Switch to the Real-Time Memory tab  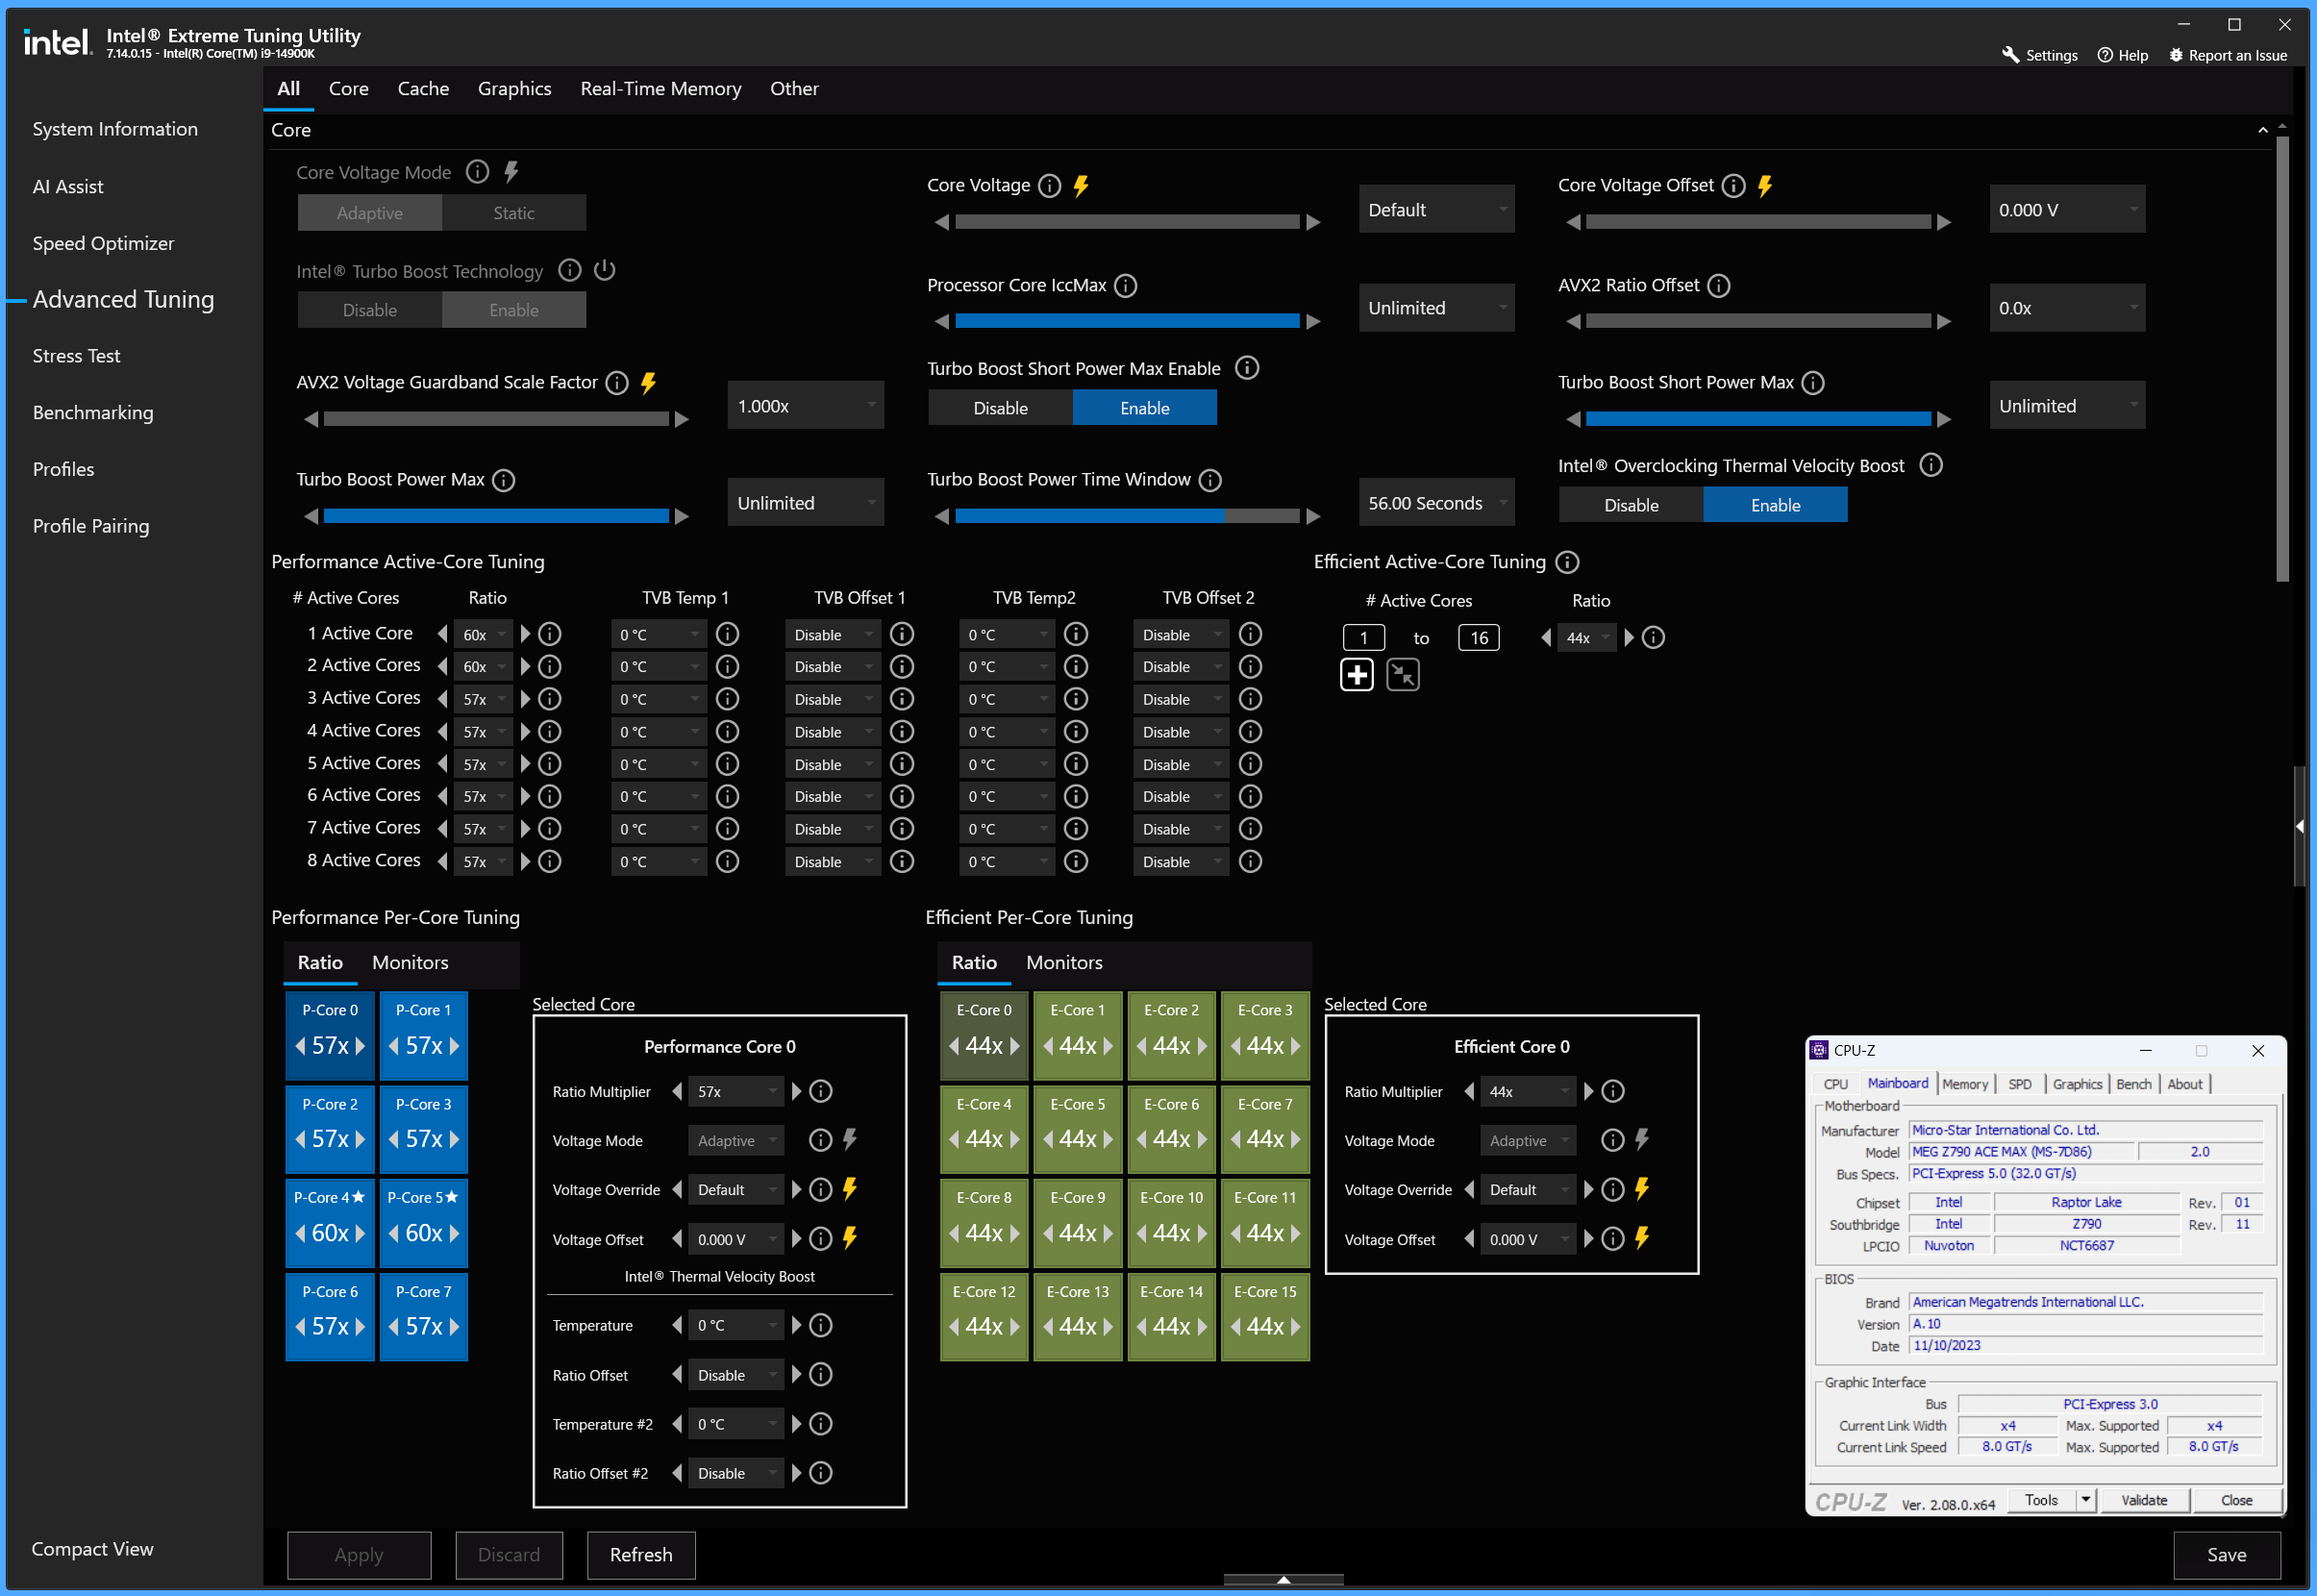(661, 88)
